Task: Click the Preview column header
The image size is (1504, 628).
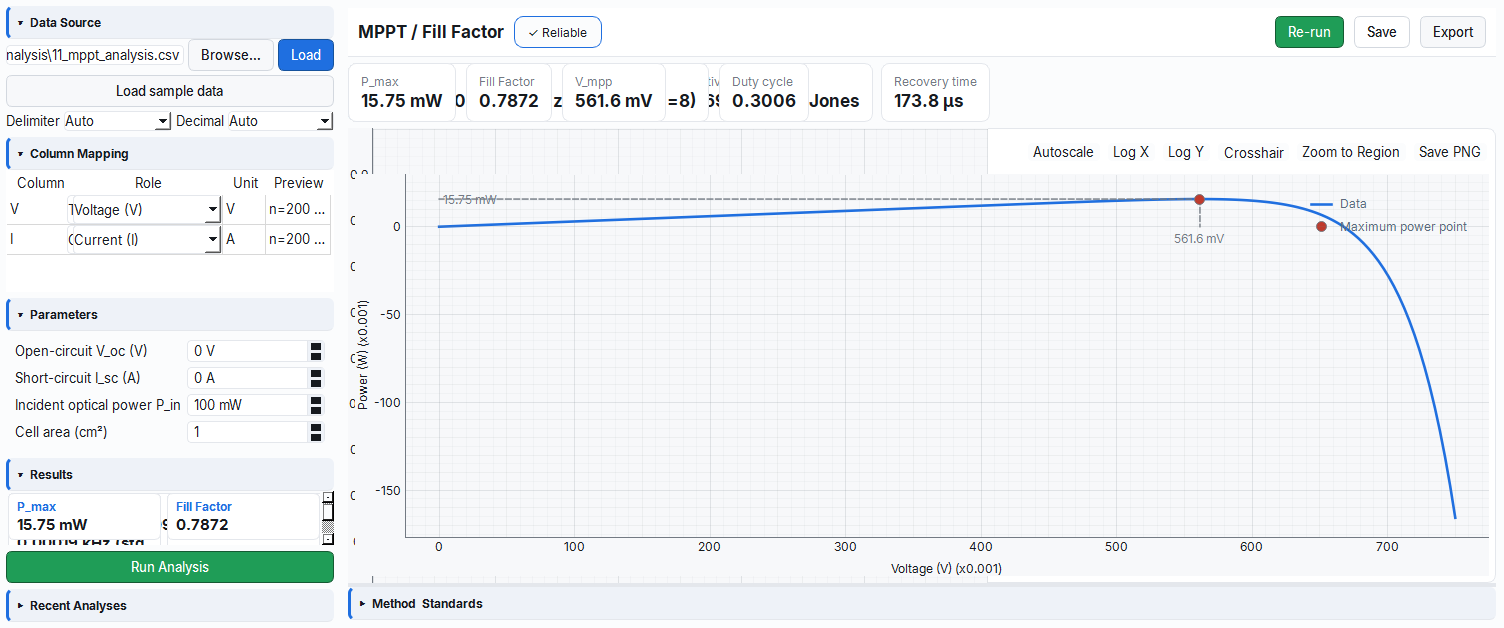Action: pyautogui.click(x=299, y=183)
